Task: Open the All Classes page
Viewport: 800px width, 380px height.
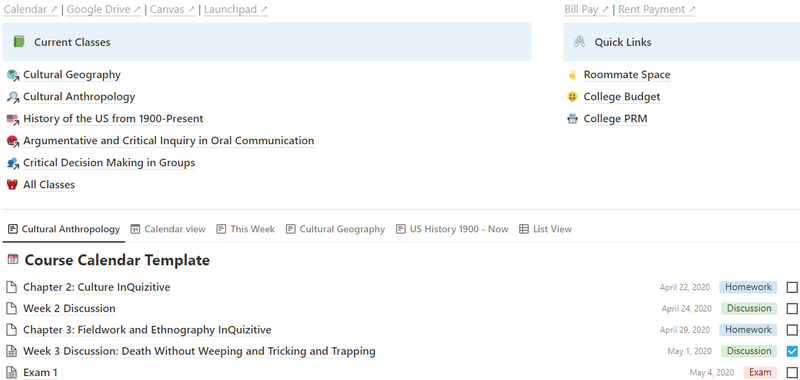Action: [x=49, y=185]
